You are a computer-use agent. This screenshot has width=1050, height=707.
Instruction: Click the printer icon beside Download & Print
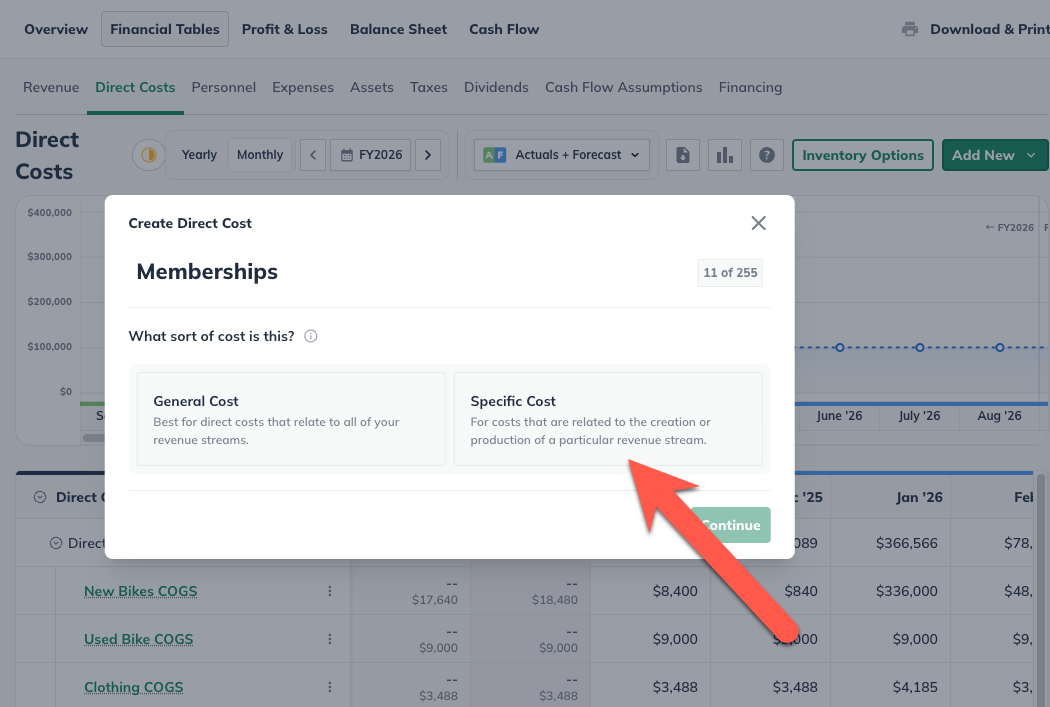click(909, 29)
